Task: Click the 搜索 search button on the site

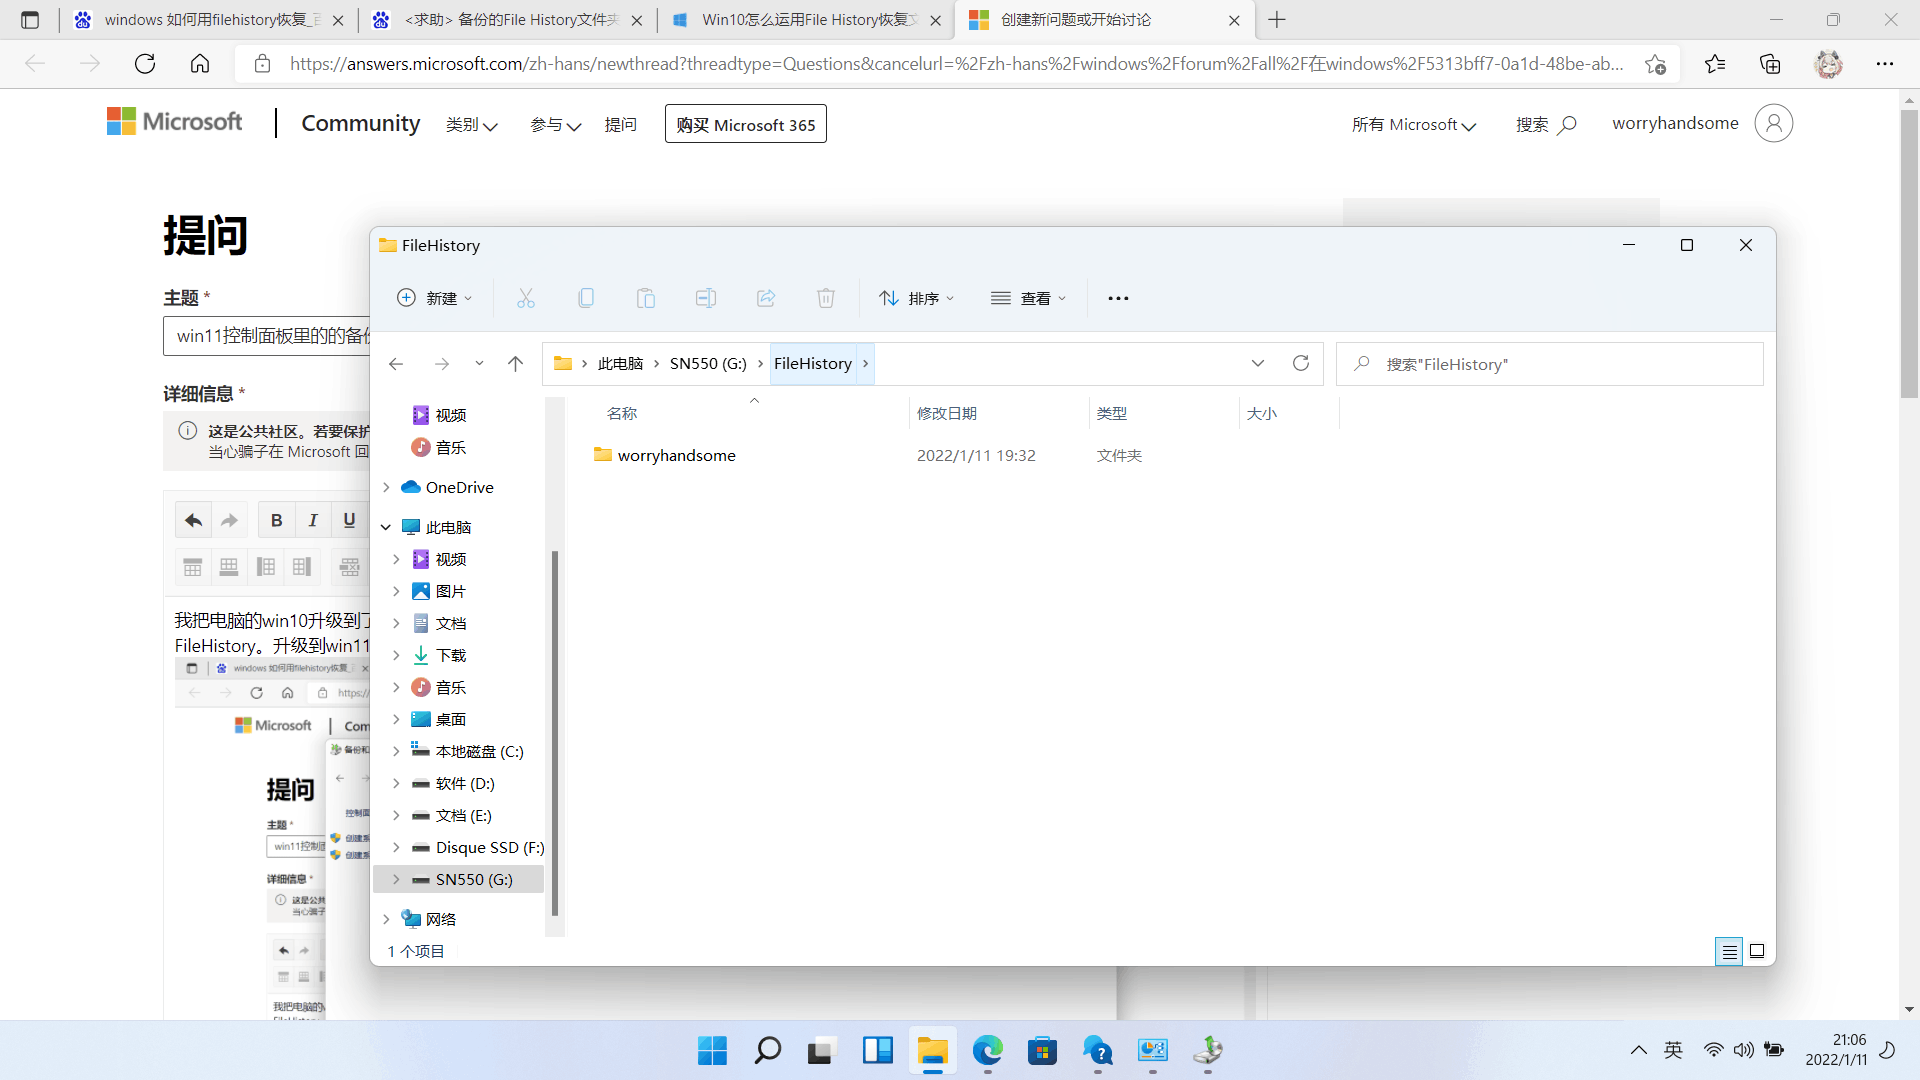Action: coord(1546,124)
